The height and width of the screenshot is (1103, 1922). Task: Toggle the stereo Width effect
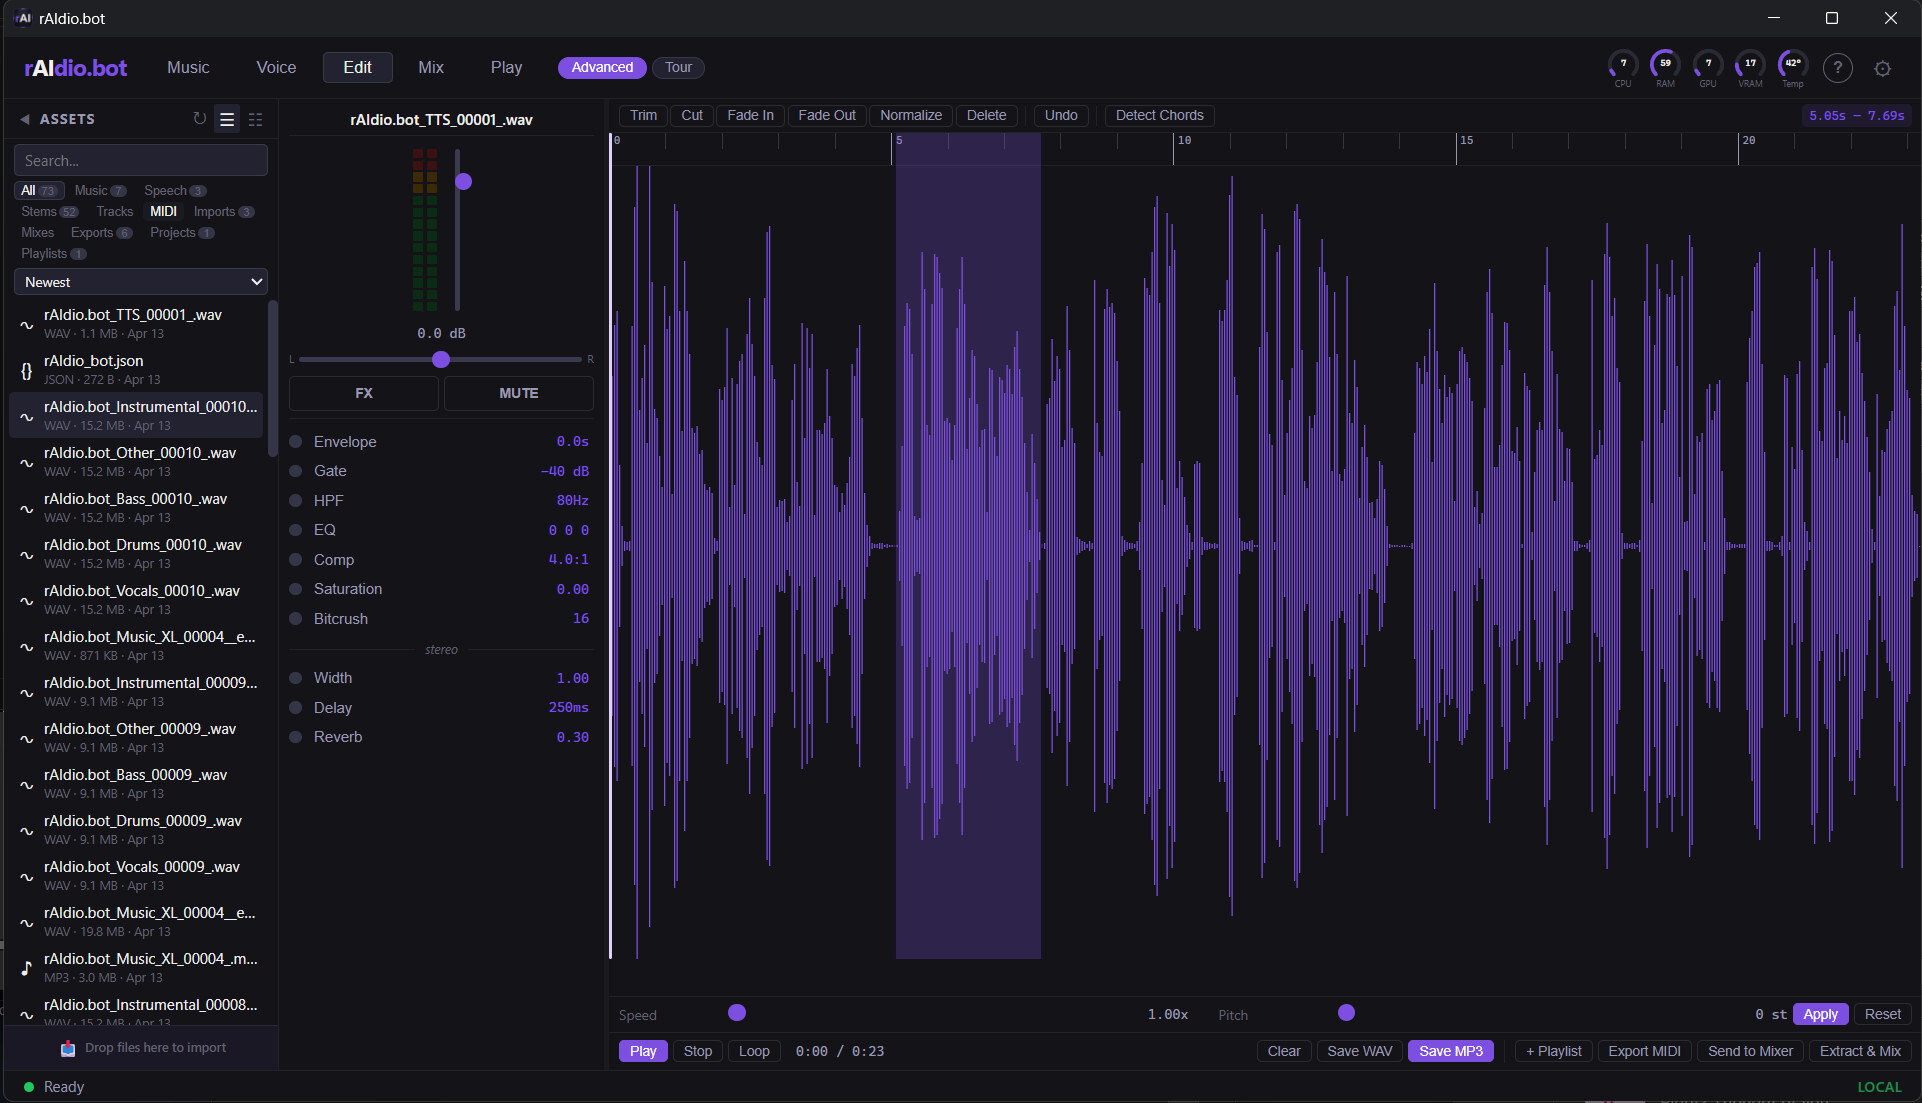[x=296, y=678]
